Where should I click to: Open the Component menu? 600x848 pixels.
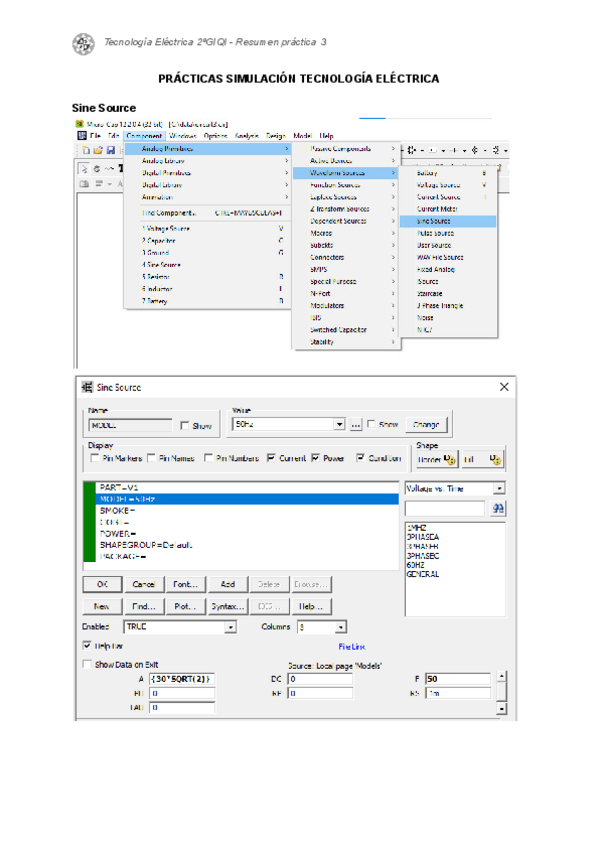[x=144, y=136]
